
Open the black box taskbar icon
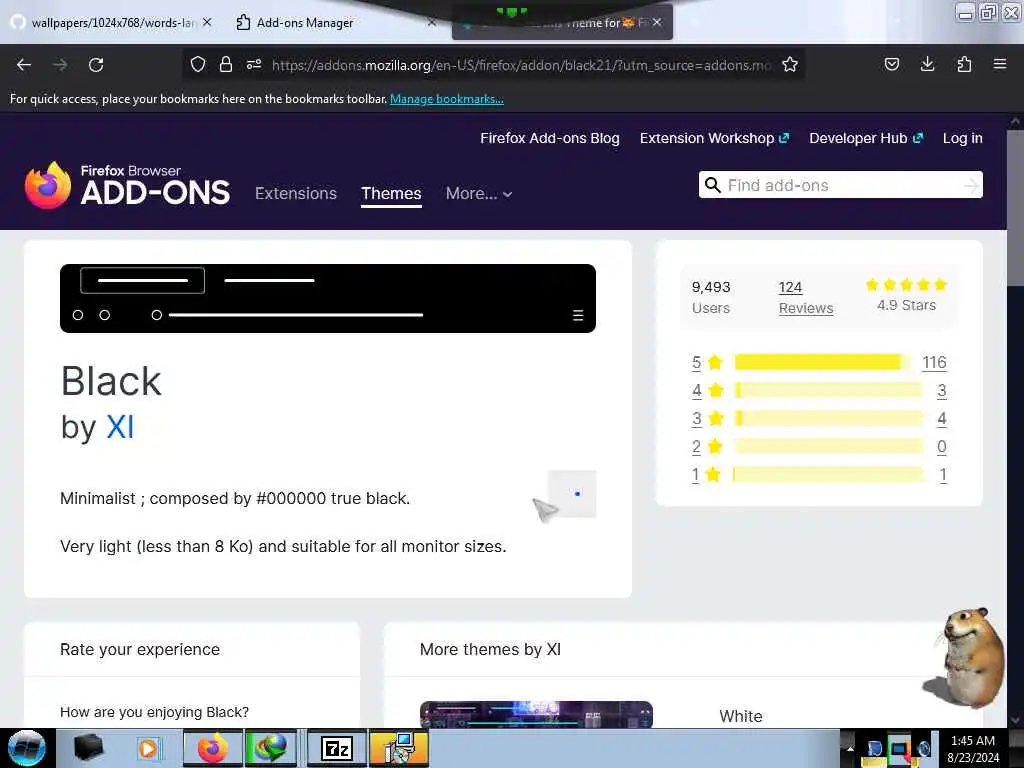tap(88, 748)
